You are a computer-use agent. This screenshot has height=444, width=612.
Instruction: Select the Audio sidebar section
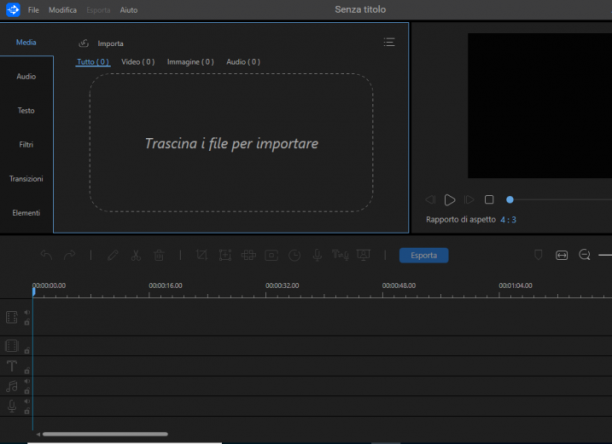pyautogui.click(x=26, y=76)
